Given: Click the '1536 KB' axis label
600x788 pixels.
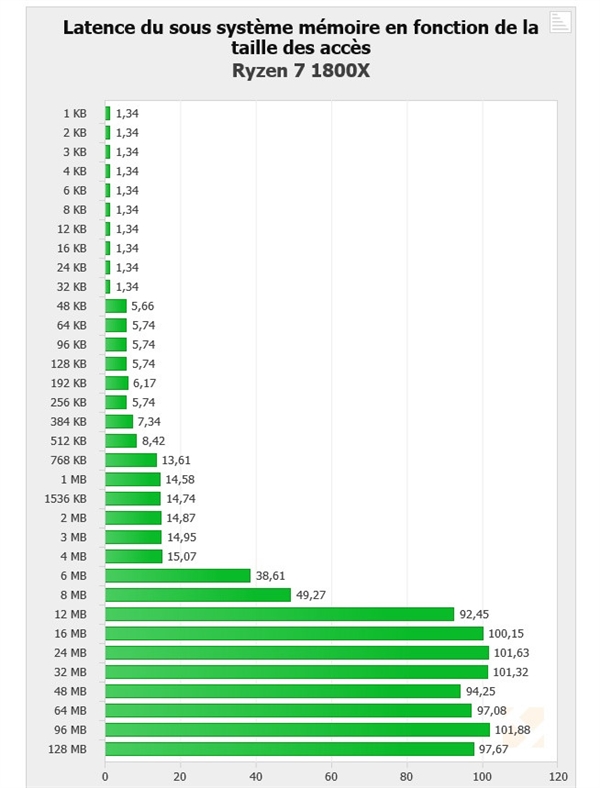Looking at the screenshot, I should click(x=66, y=499).
